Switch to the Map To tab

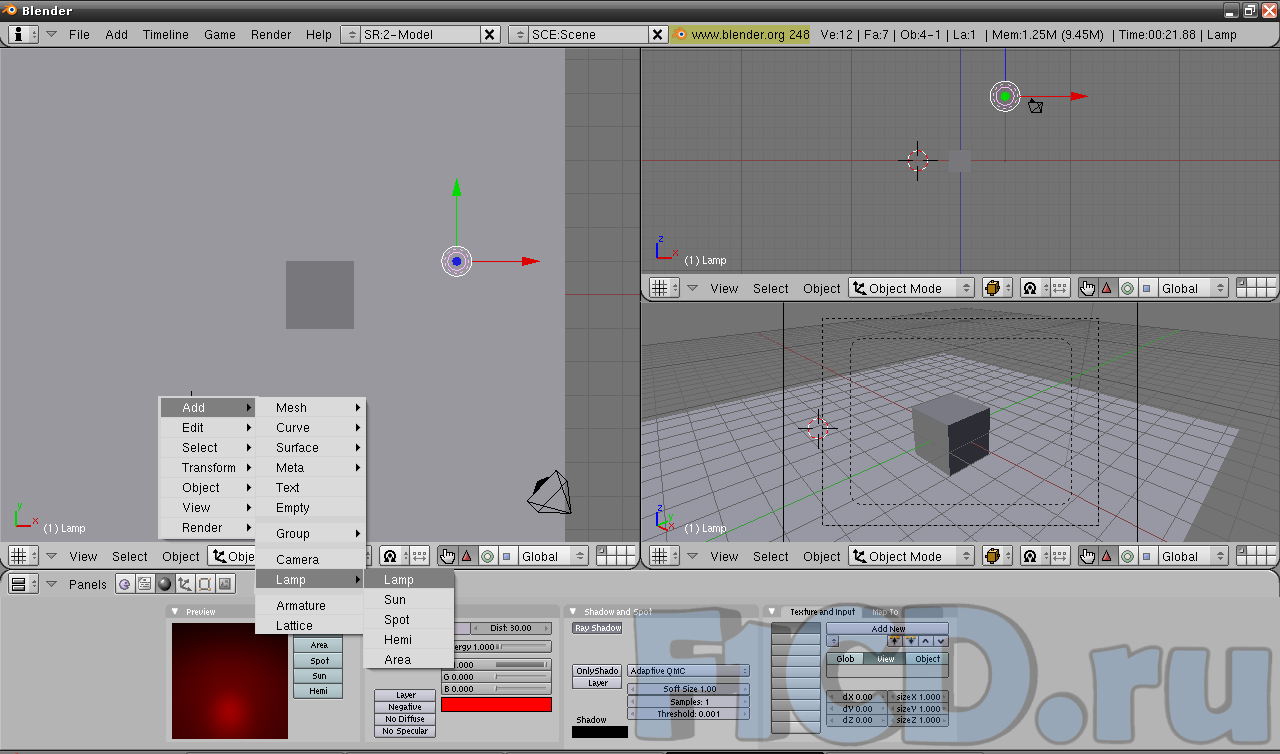pyautogui.click(x=886, y=611)
